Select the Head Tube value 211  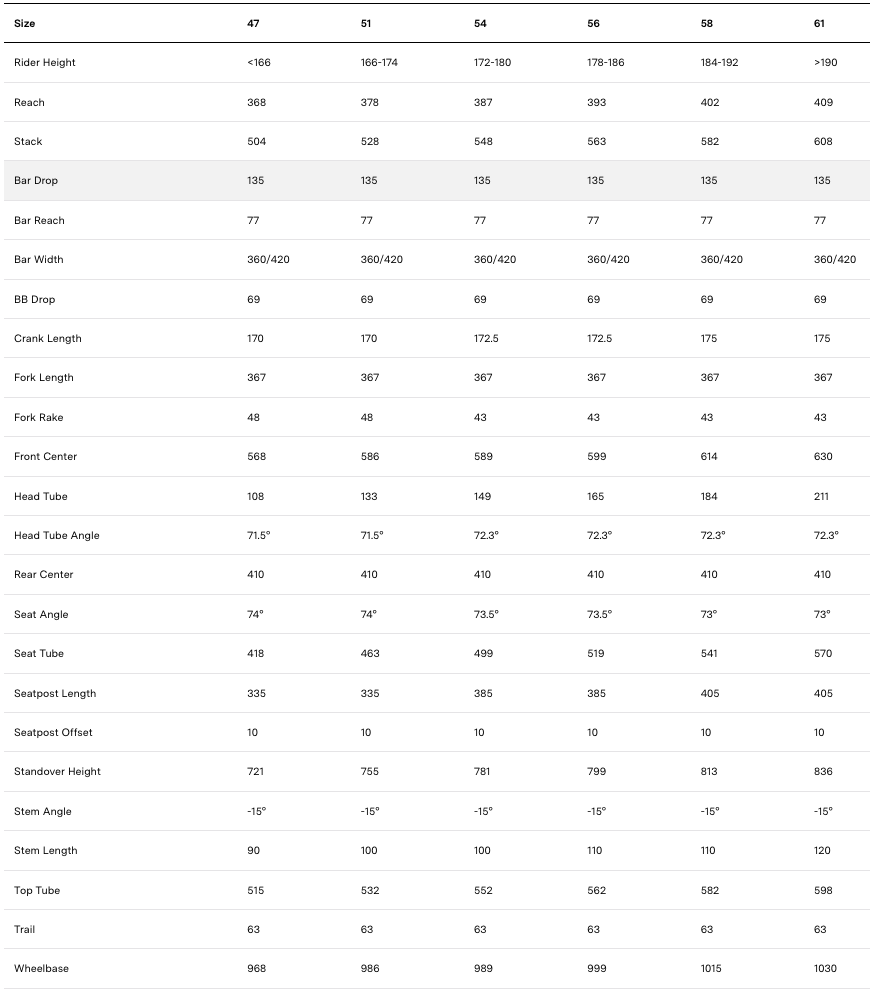pos(822,497)
